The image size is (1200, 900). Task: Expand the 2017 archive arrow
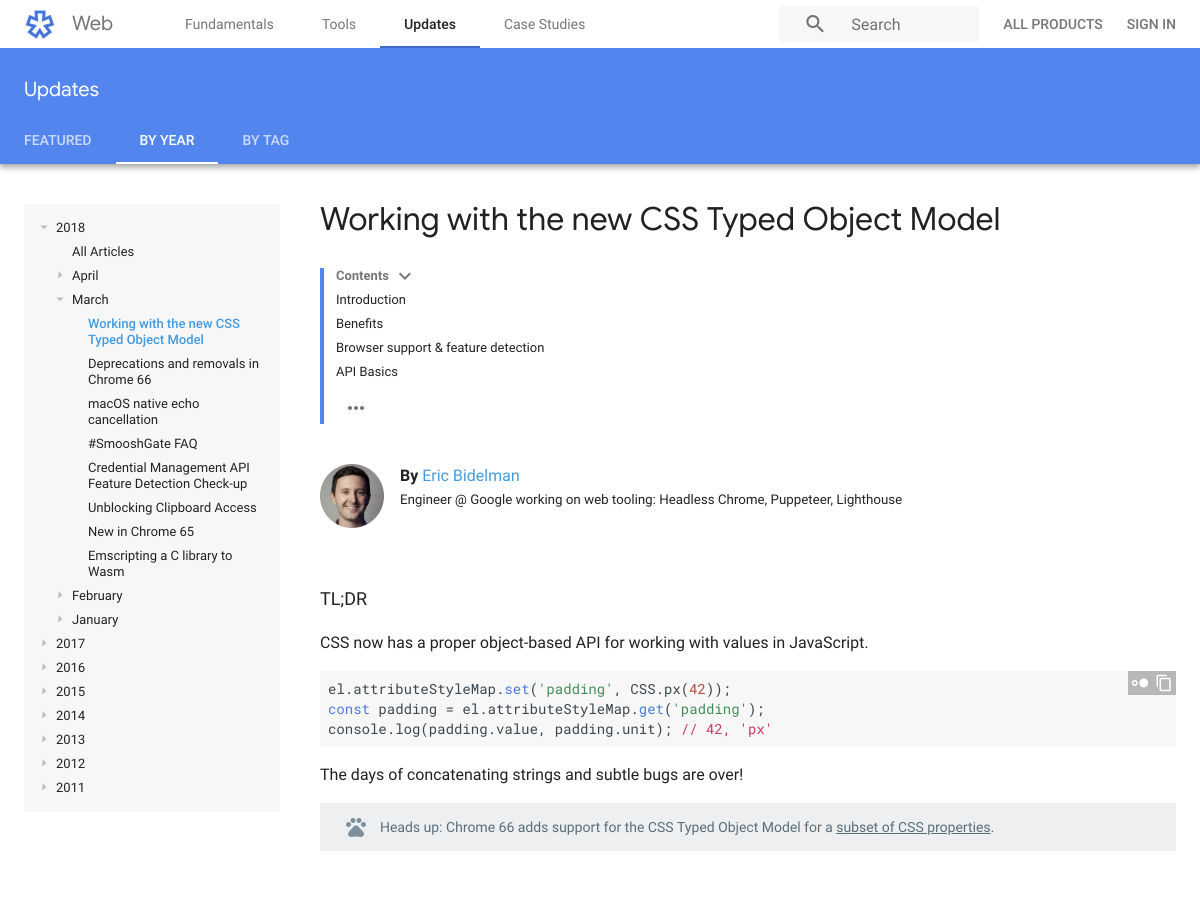point(44,643)
